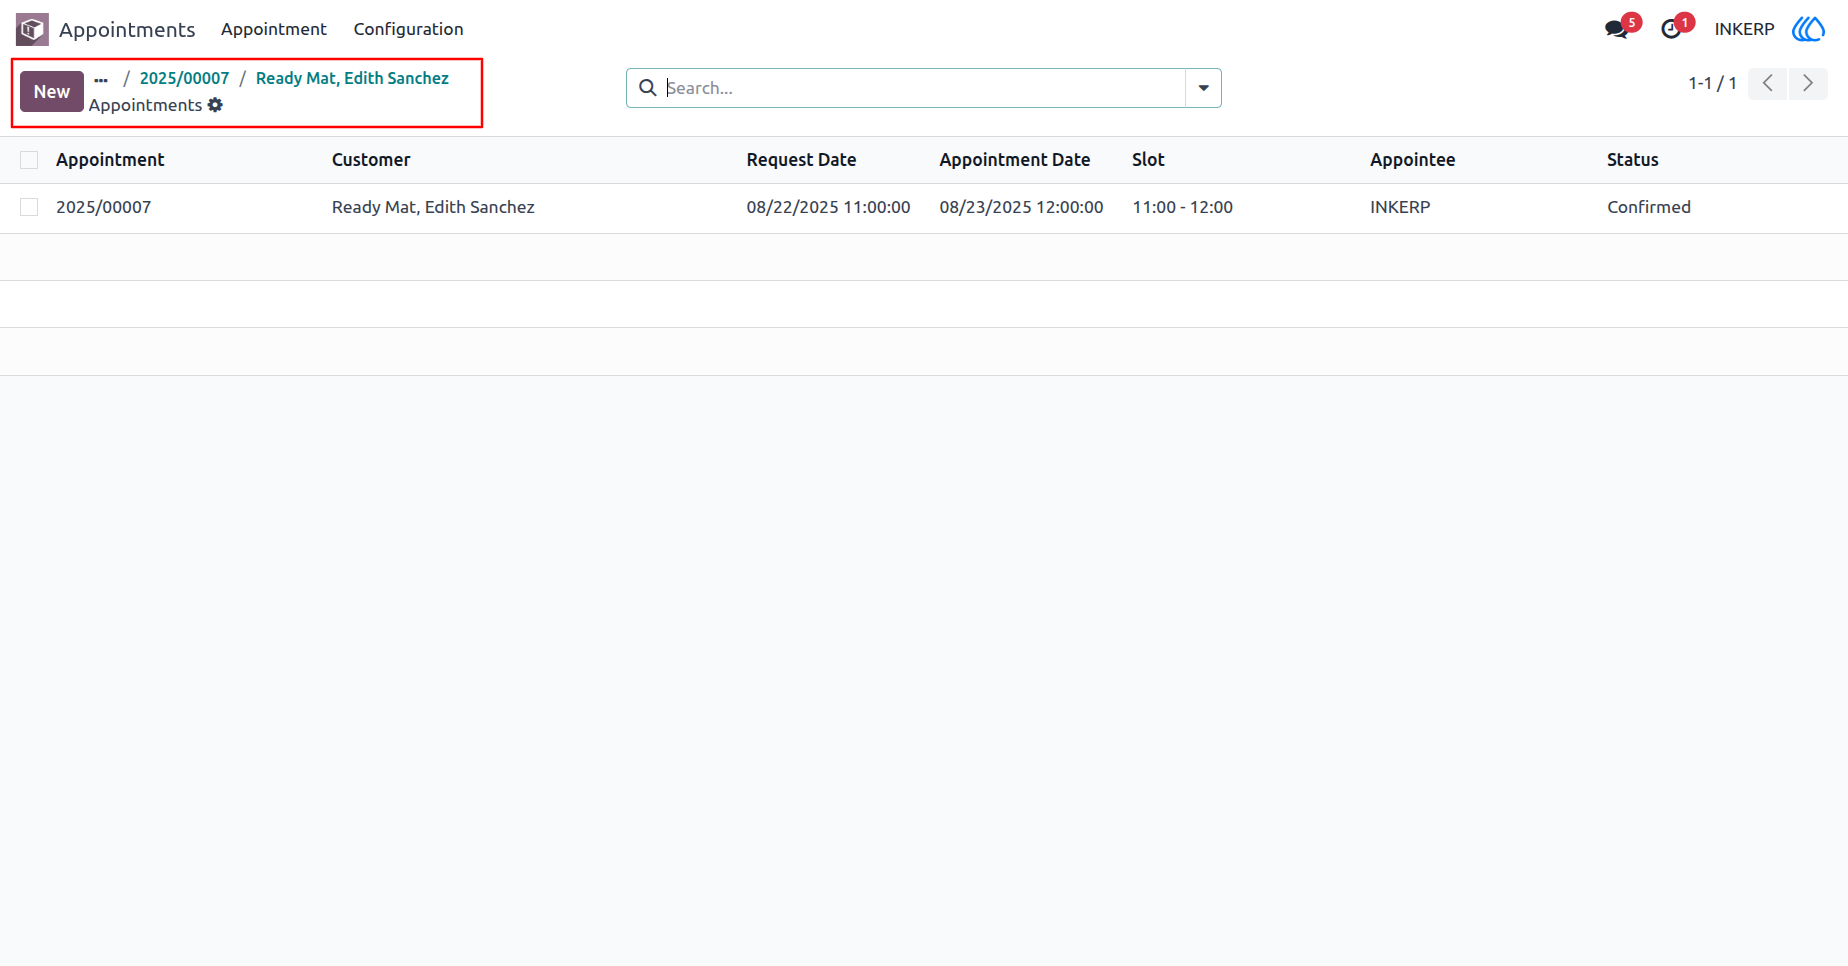The image size is (1848, 966).
Task: Follow the 2025/00007 breadcrumb link
Action: pyautogui.click(x=184, y=78)
